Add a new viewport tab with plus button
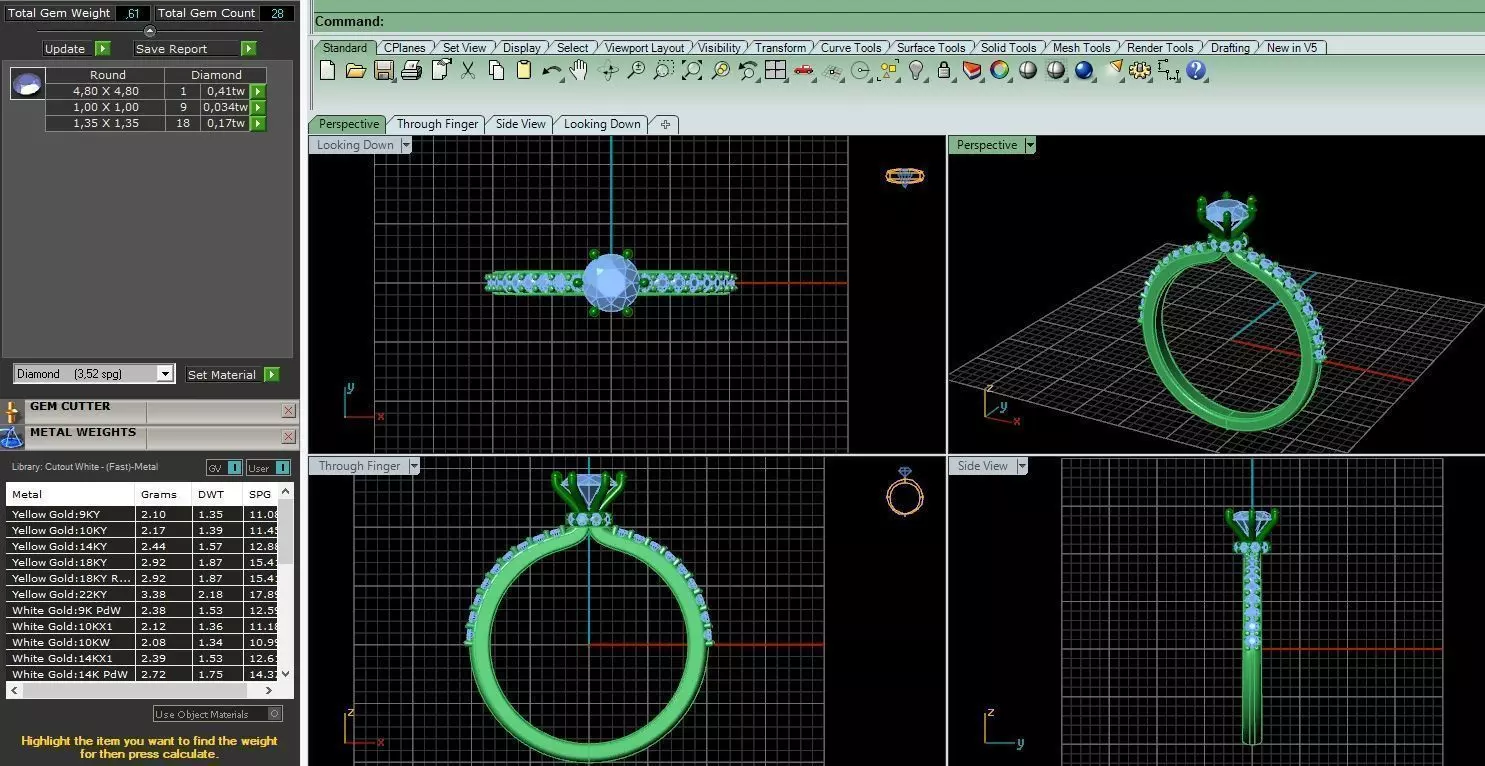Screen dimensions: 1485x766 pyautogui.click(x=665, y=124)
